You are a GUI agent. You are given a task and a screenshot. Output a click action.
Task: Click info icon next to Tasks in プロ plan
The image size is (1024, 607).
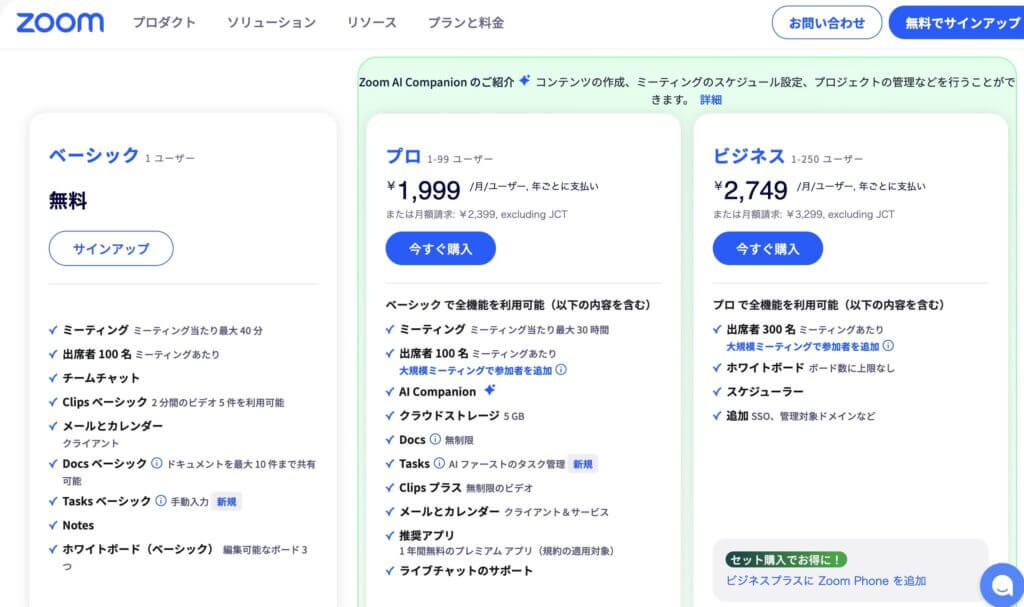pyautogui.click(x=440, y=463)
